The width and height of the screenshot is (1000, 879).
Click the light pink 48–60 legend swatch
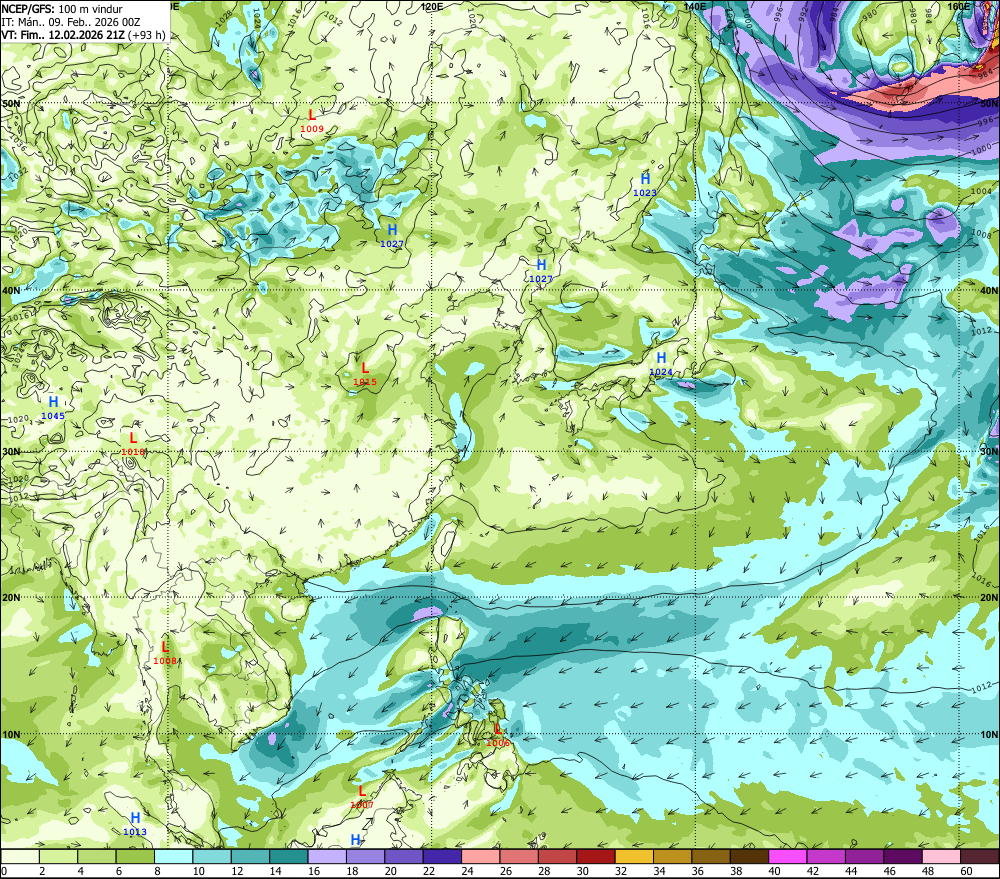coord(941,856)
